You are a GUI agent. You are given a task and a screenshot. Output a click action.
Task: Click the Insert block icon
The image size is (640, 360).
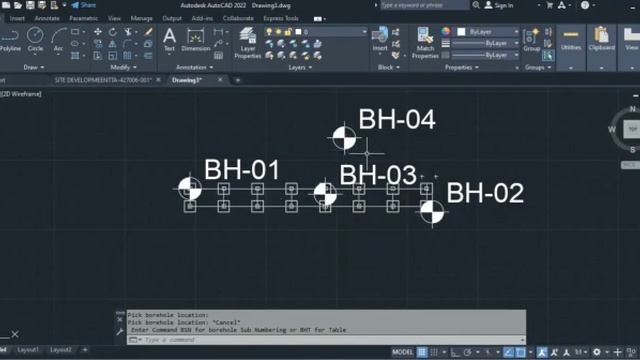(x=380, y=39)
